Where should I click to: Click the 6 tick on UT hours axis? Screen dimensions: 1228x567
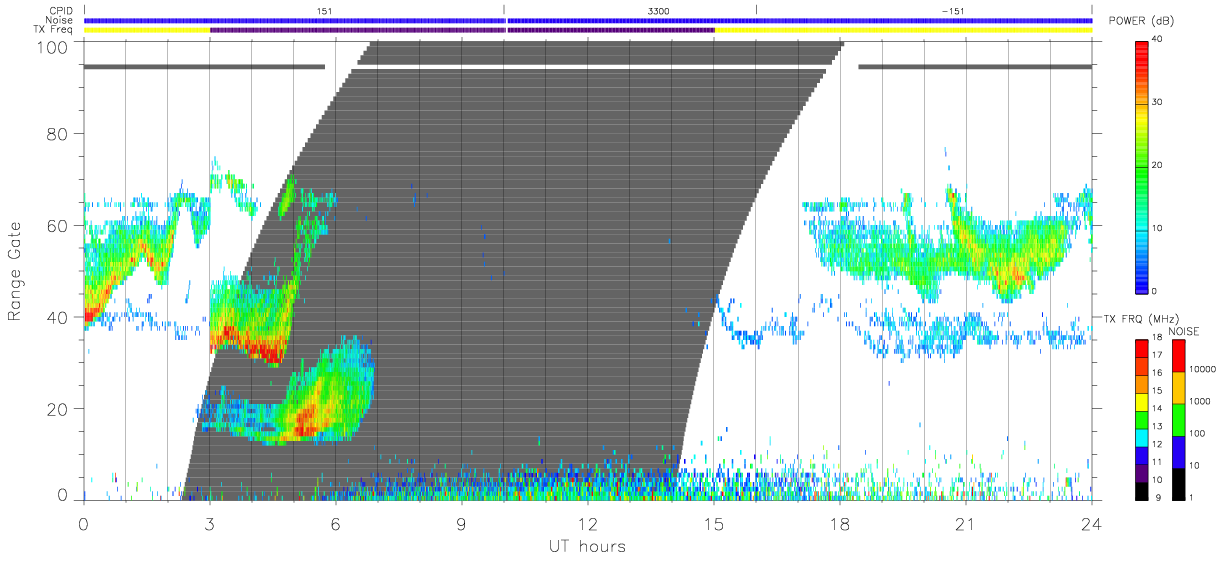point(336,523)
